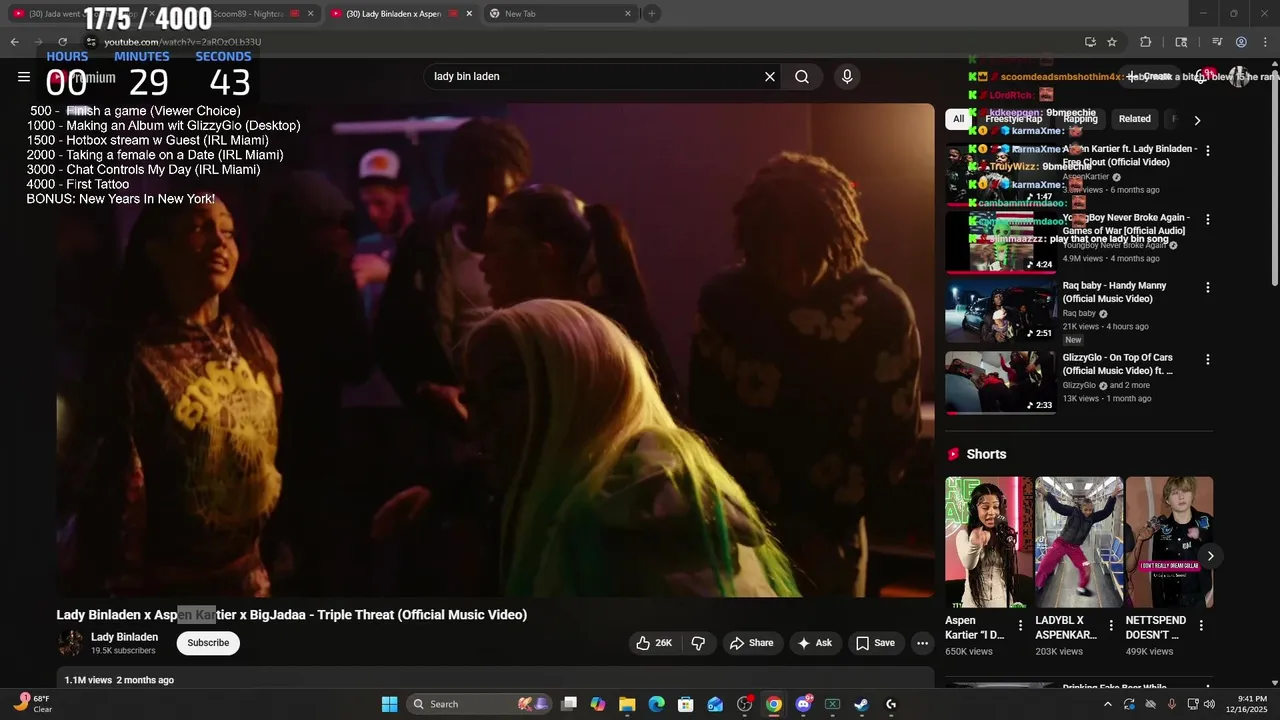Open 'Raq baby - Handy Manny' title
1280x720 pixels.
pos(1114,292)
